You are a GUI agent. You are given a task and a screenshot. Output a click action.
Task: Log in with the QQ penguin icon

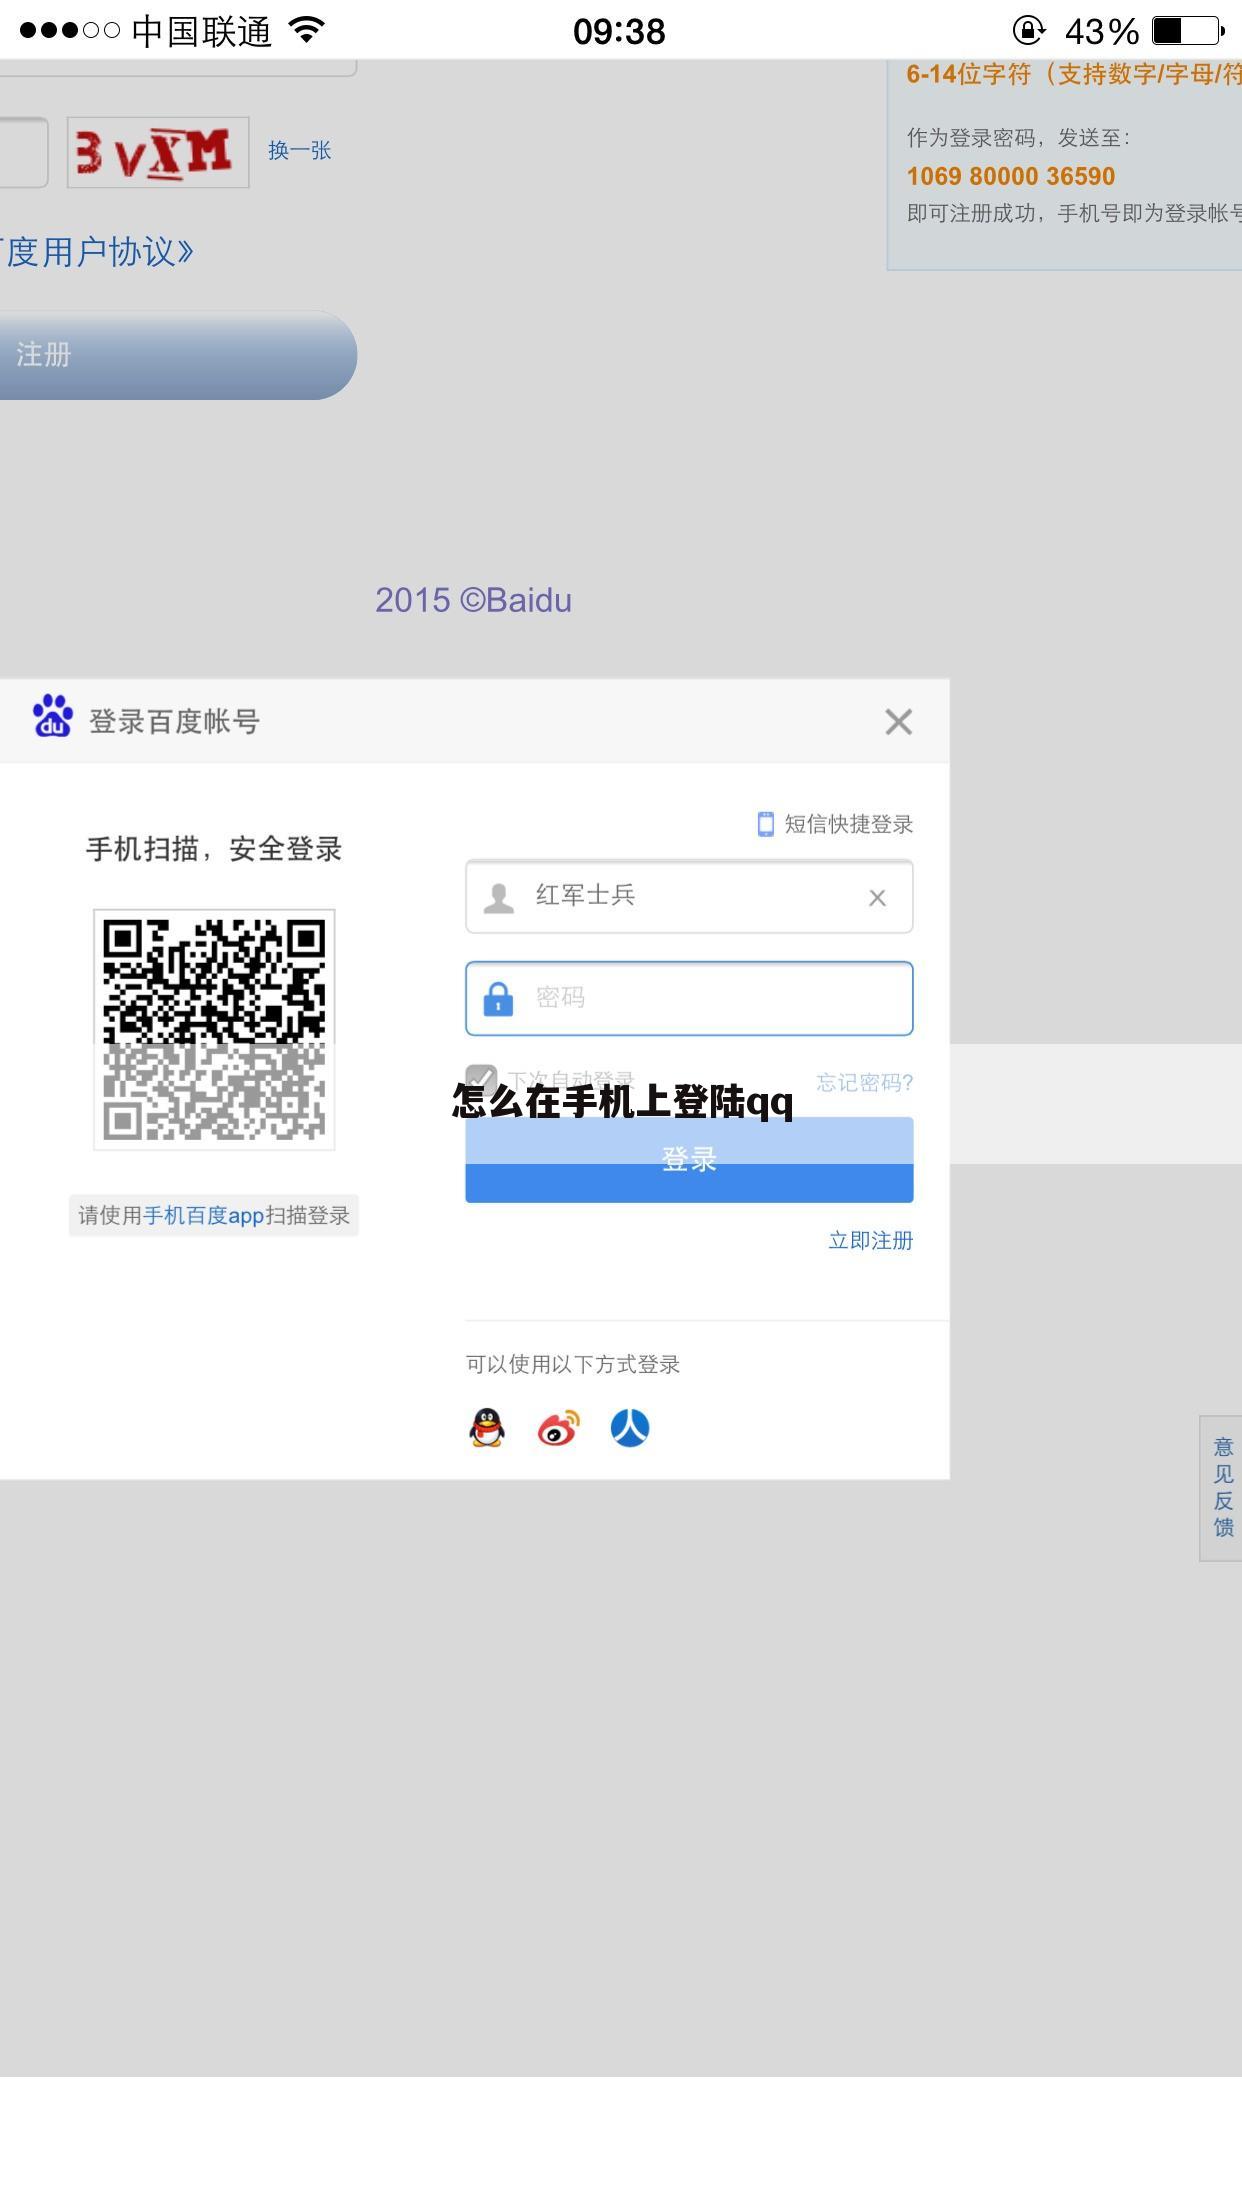point(487,1428)
